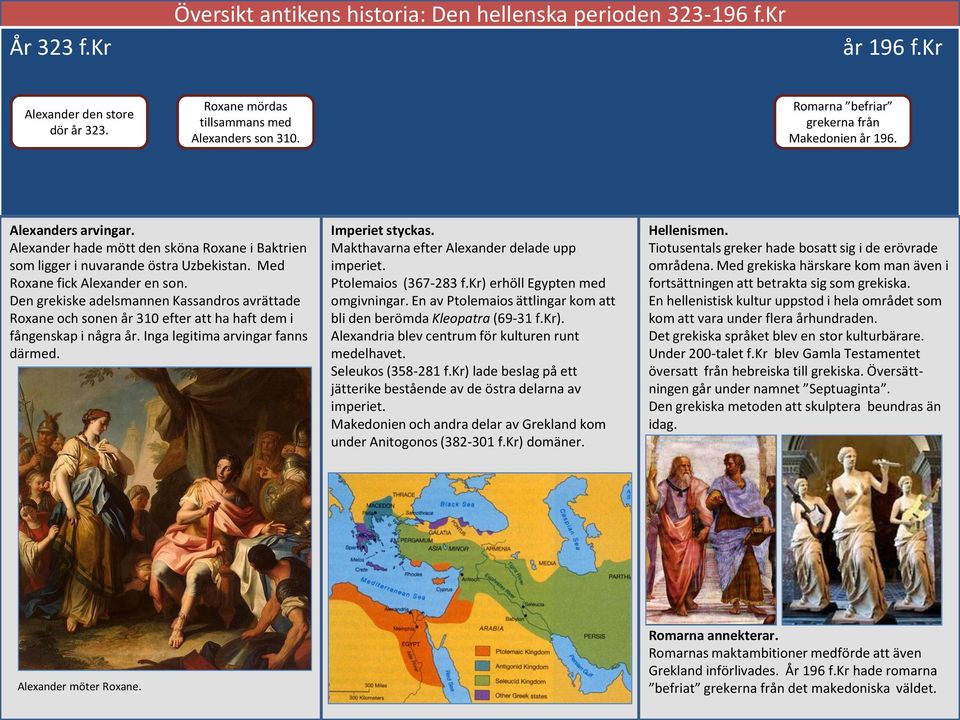The height and width of the screenshot is (720, 960).
Task: Click the orange 'Ptolemaic Kingdom' legend swatch
Action: [482, 651]
